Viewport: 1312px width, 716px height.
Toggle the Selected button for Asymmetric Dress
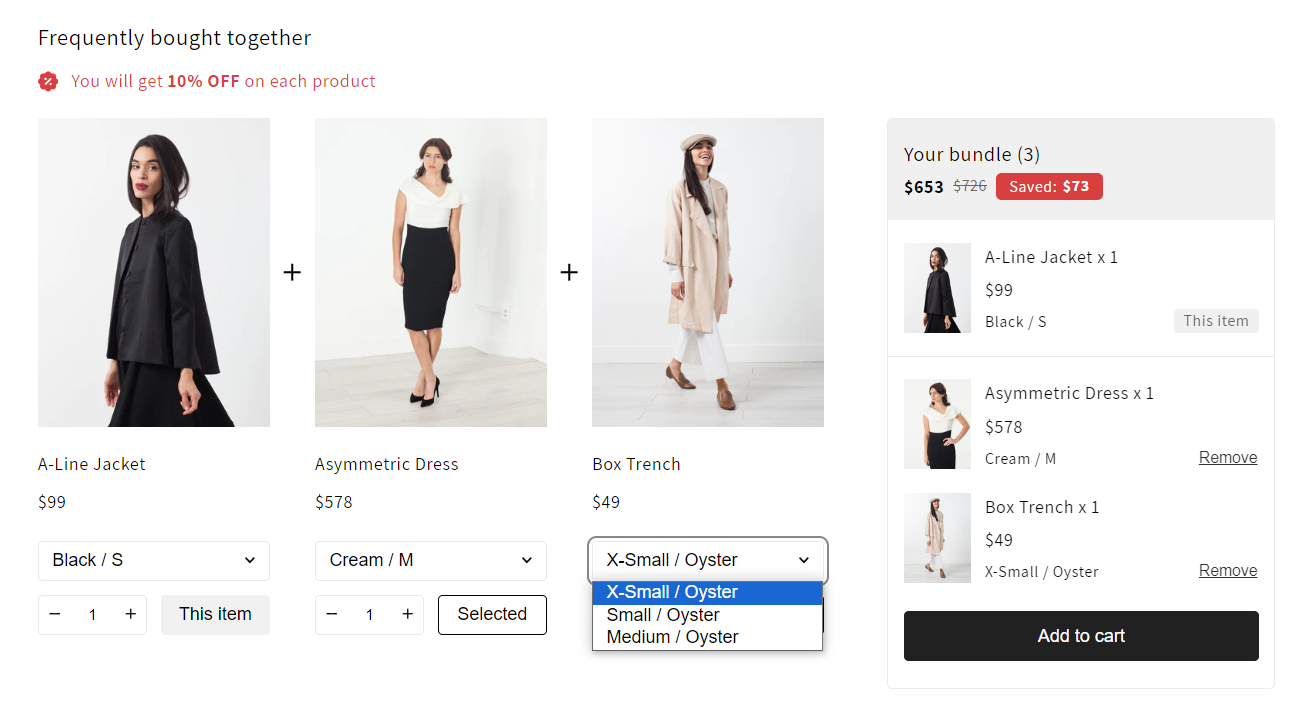pyautogui.click(x=492, y=614)
